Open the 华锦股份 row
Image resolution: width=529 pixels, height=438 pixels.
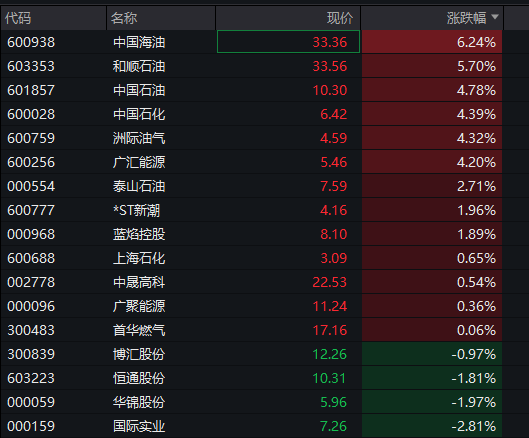click(139, 402)
